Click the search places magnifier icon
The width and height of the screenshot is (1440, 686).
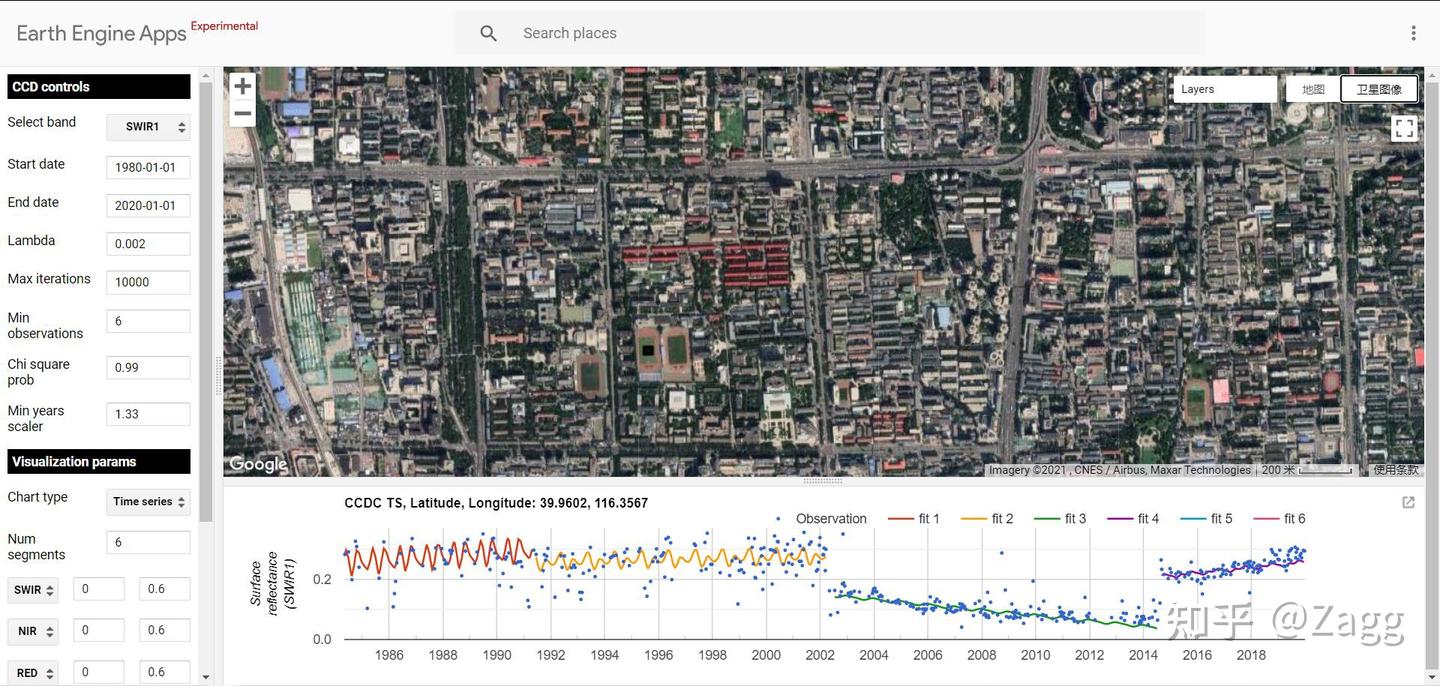click(487, 32)
